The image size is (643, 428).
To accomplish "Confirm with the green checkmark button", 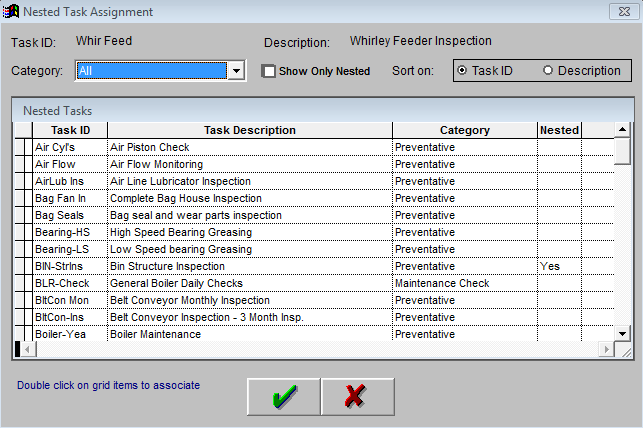I will click(284, 396).
